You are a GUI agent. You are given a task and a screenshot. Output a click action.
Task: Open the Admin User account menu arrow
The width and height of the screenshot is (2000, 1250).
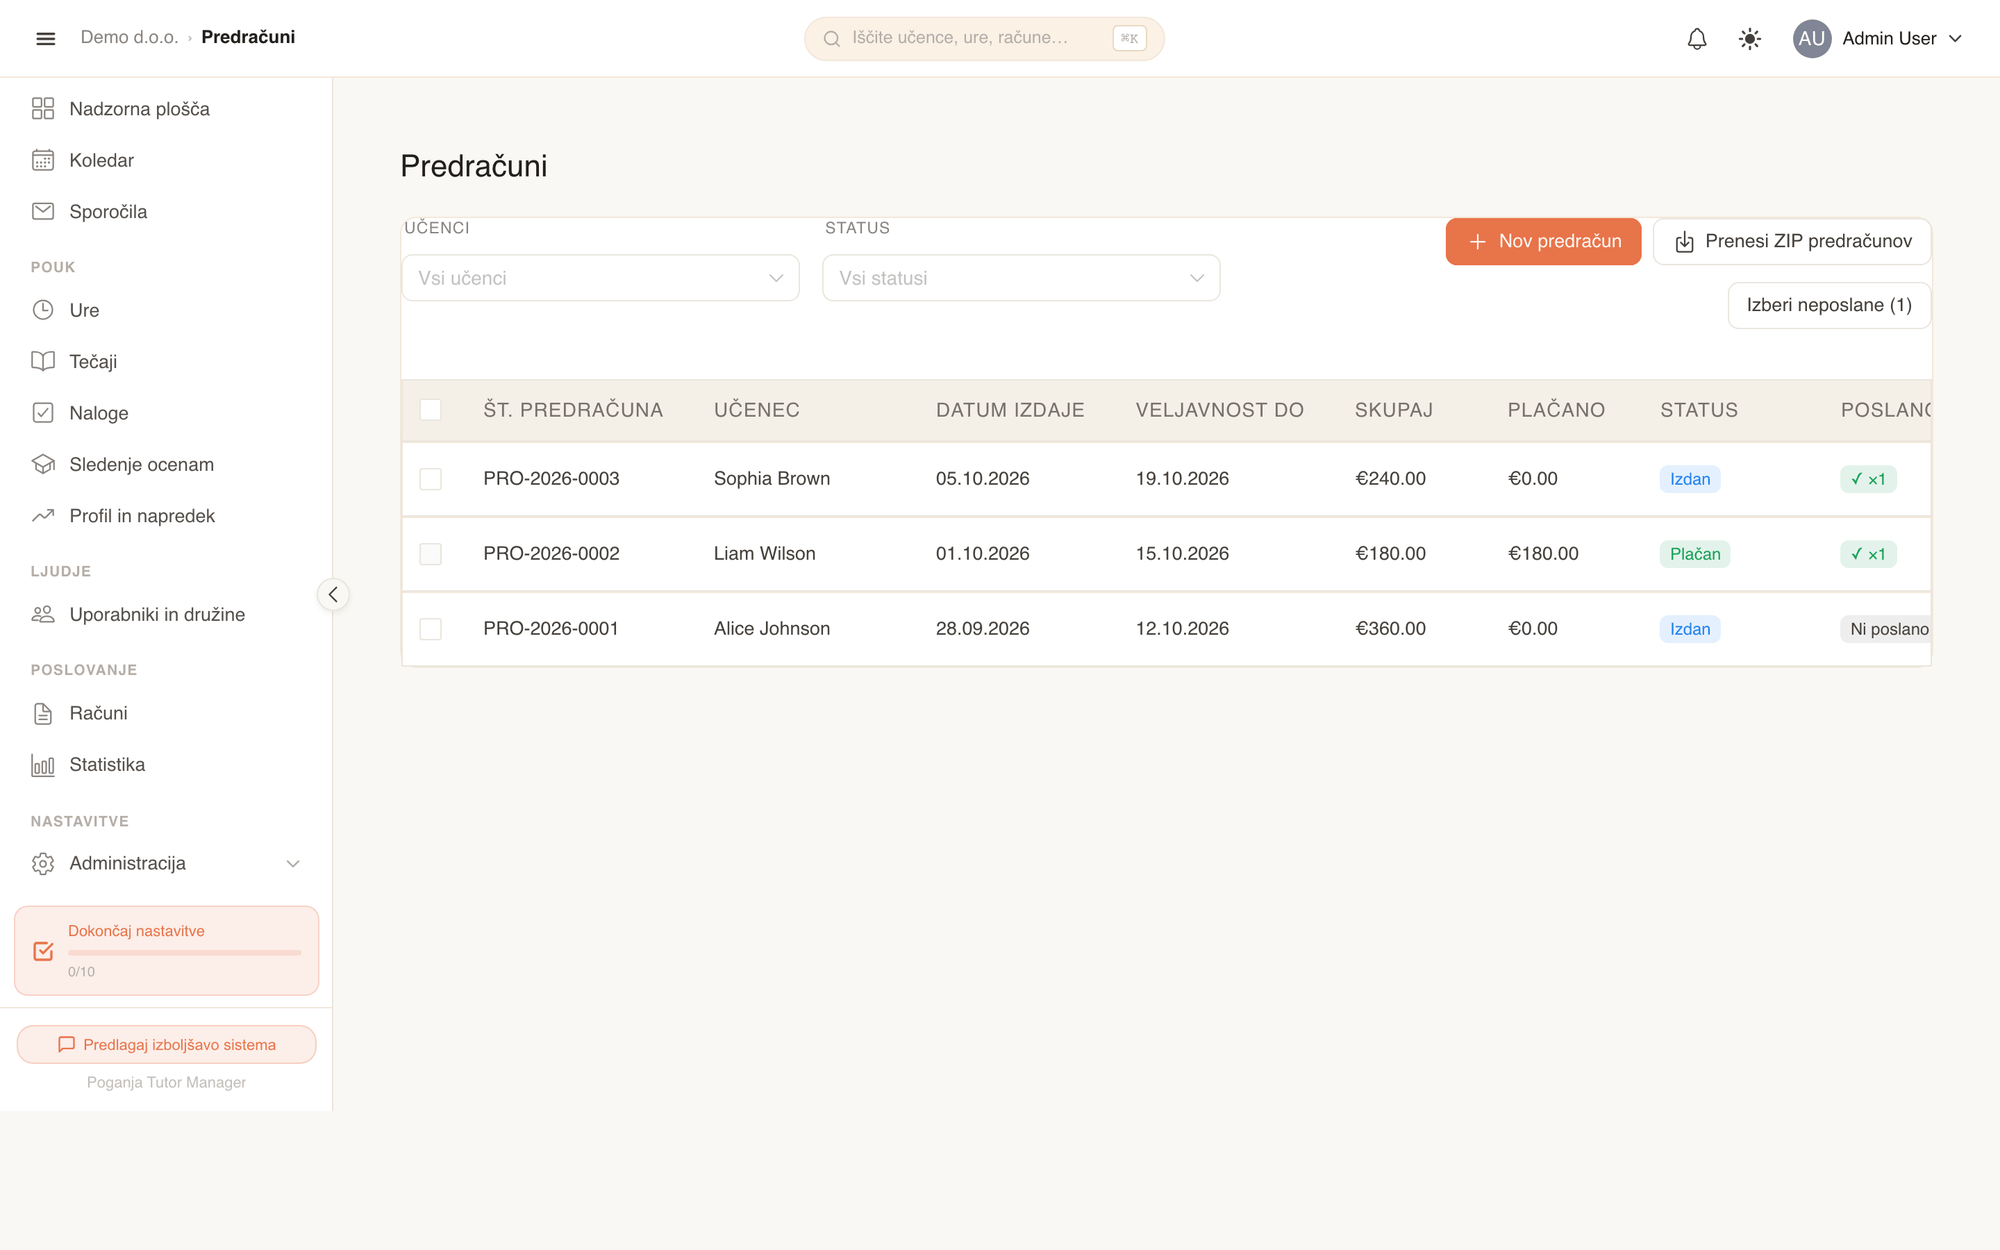1955,39
